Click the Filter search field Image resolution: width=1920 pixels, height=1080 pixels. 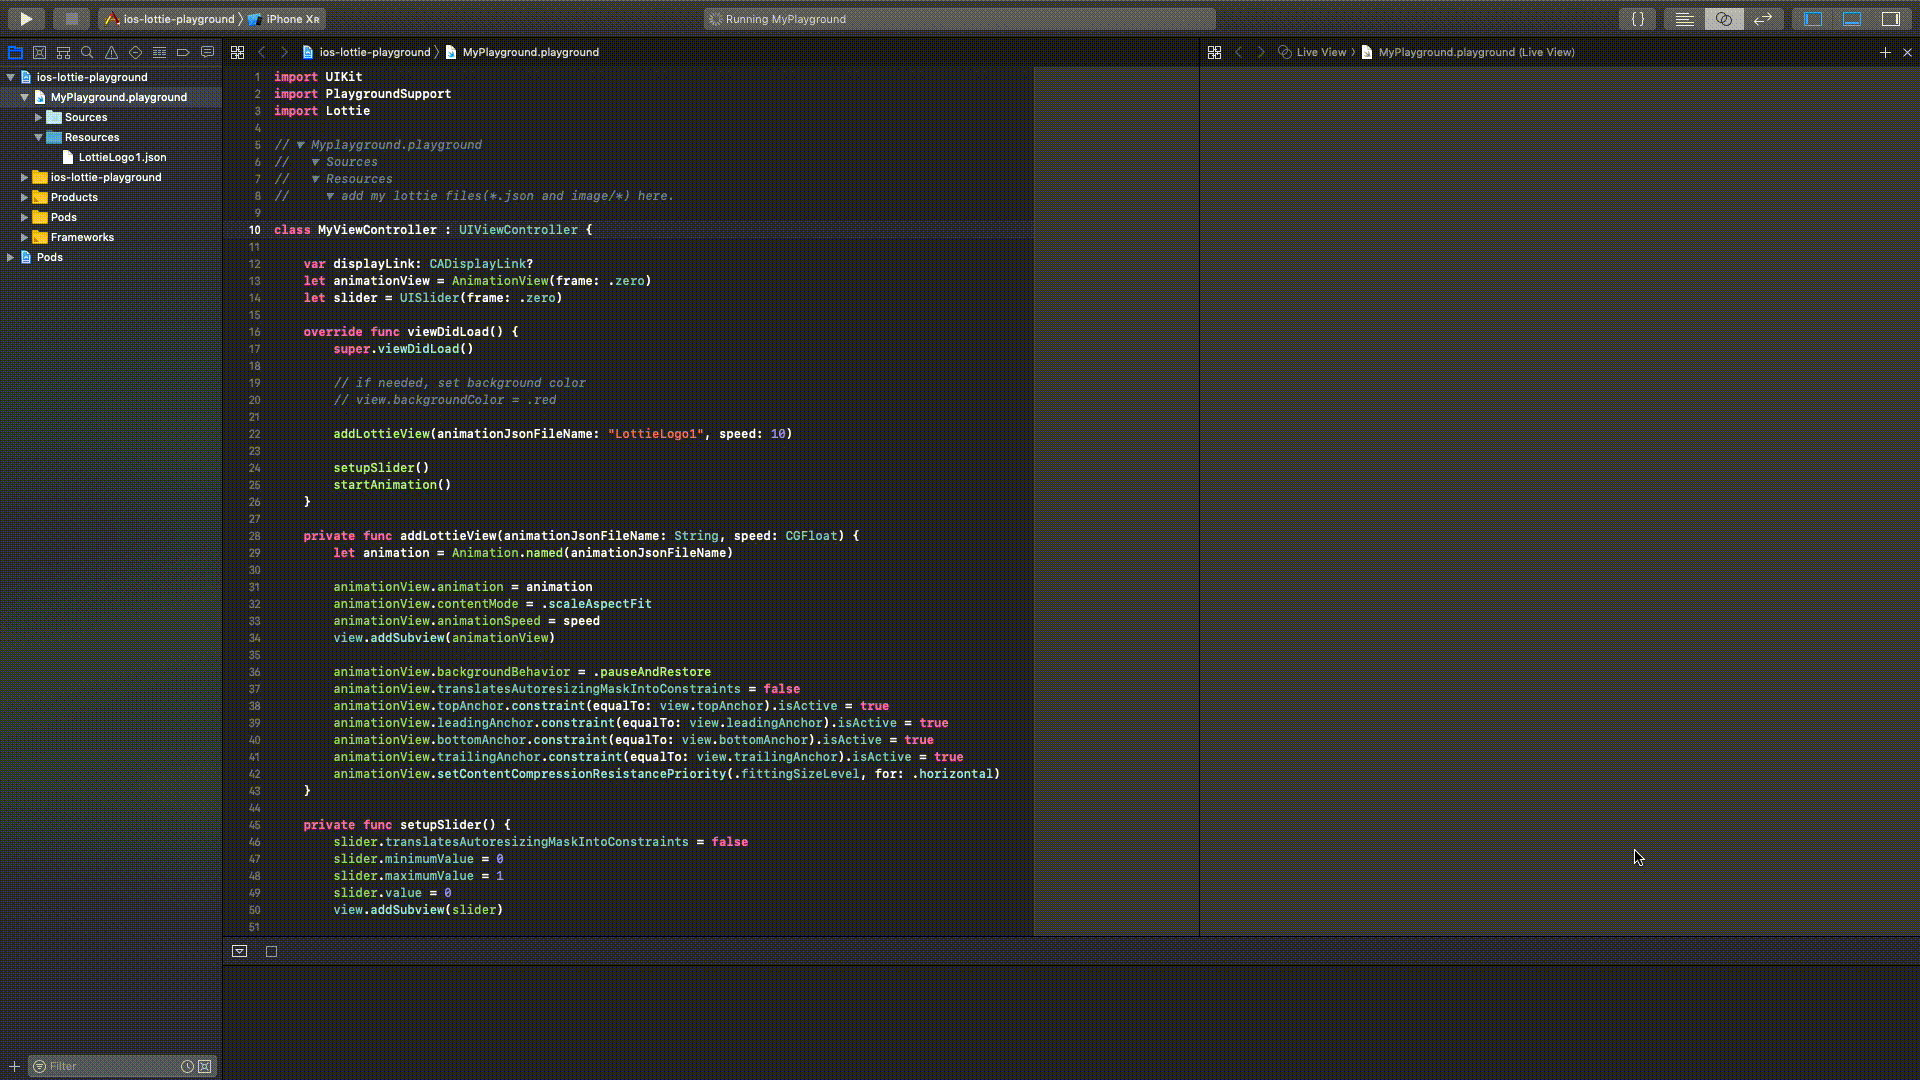coord(119,1065)
